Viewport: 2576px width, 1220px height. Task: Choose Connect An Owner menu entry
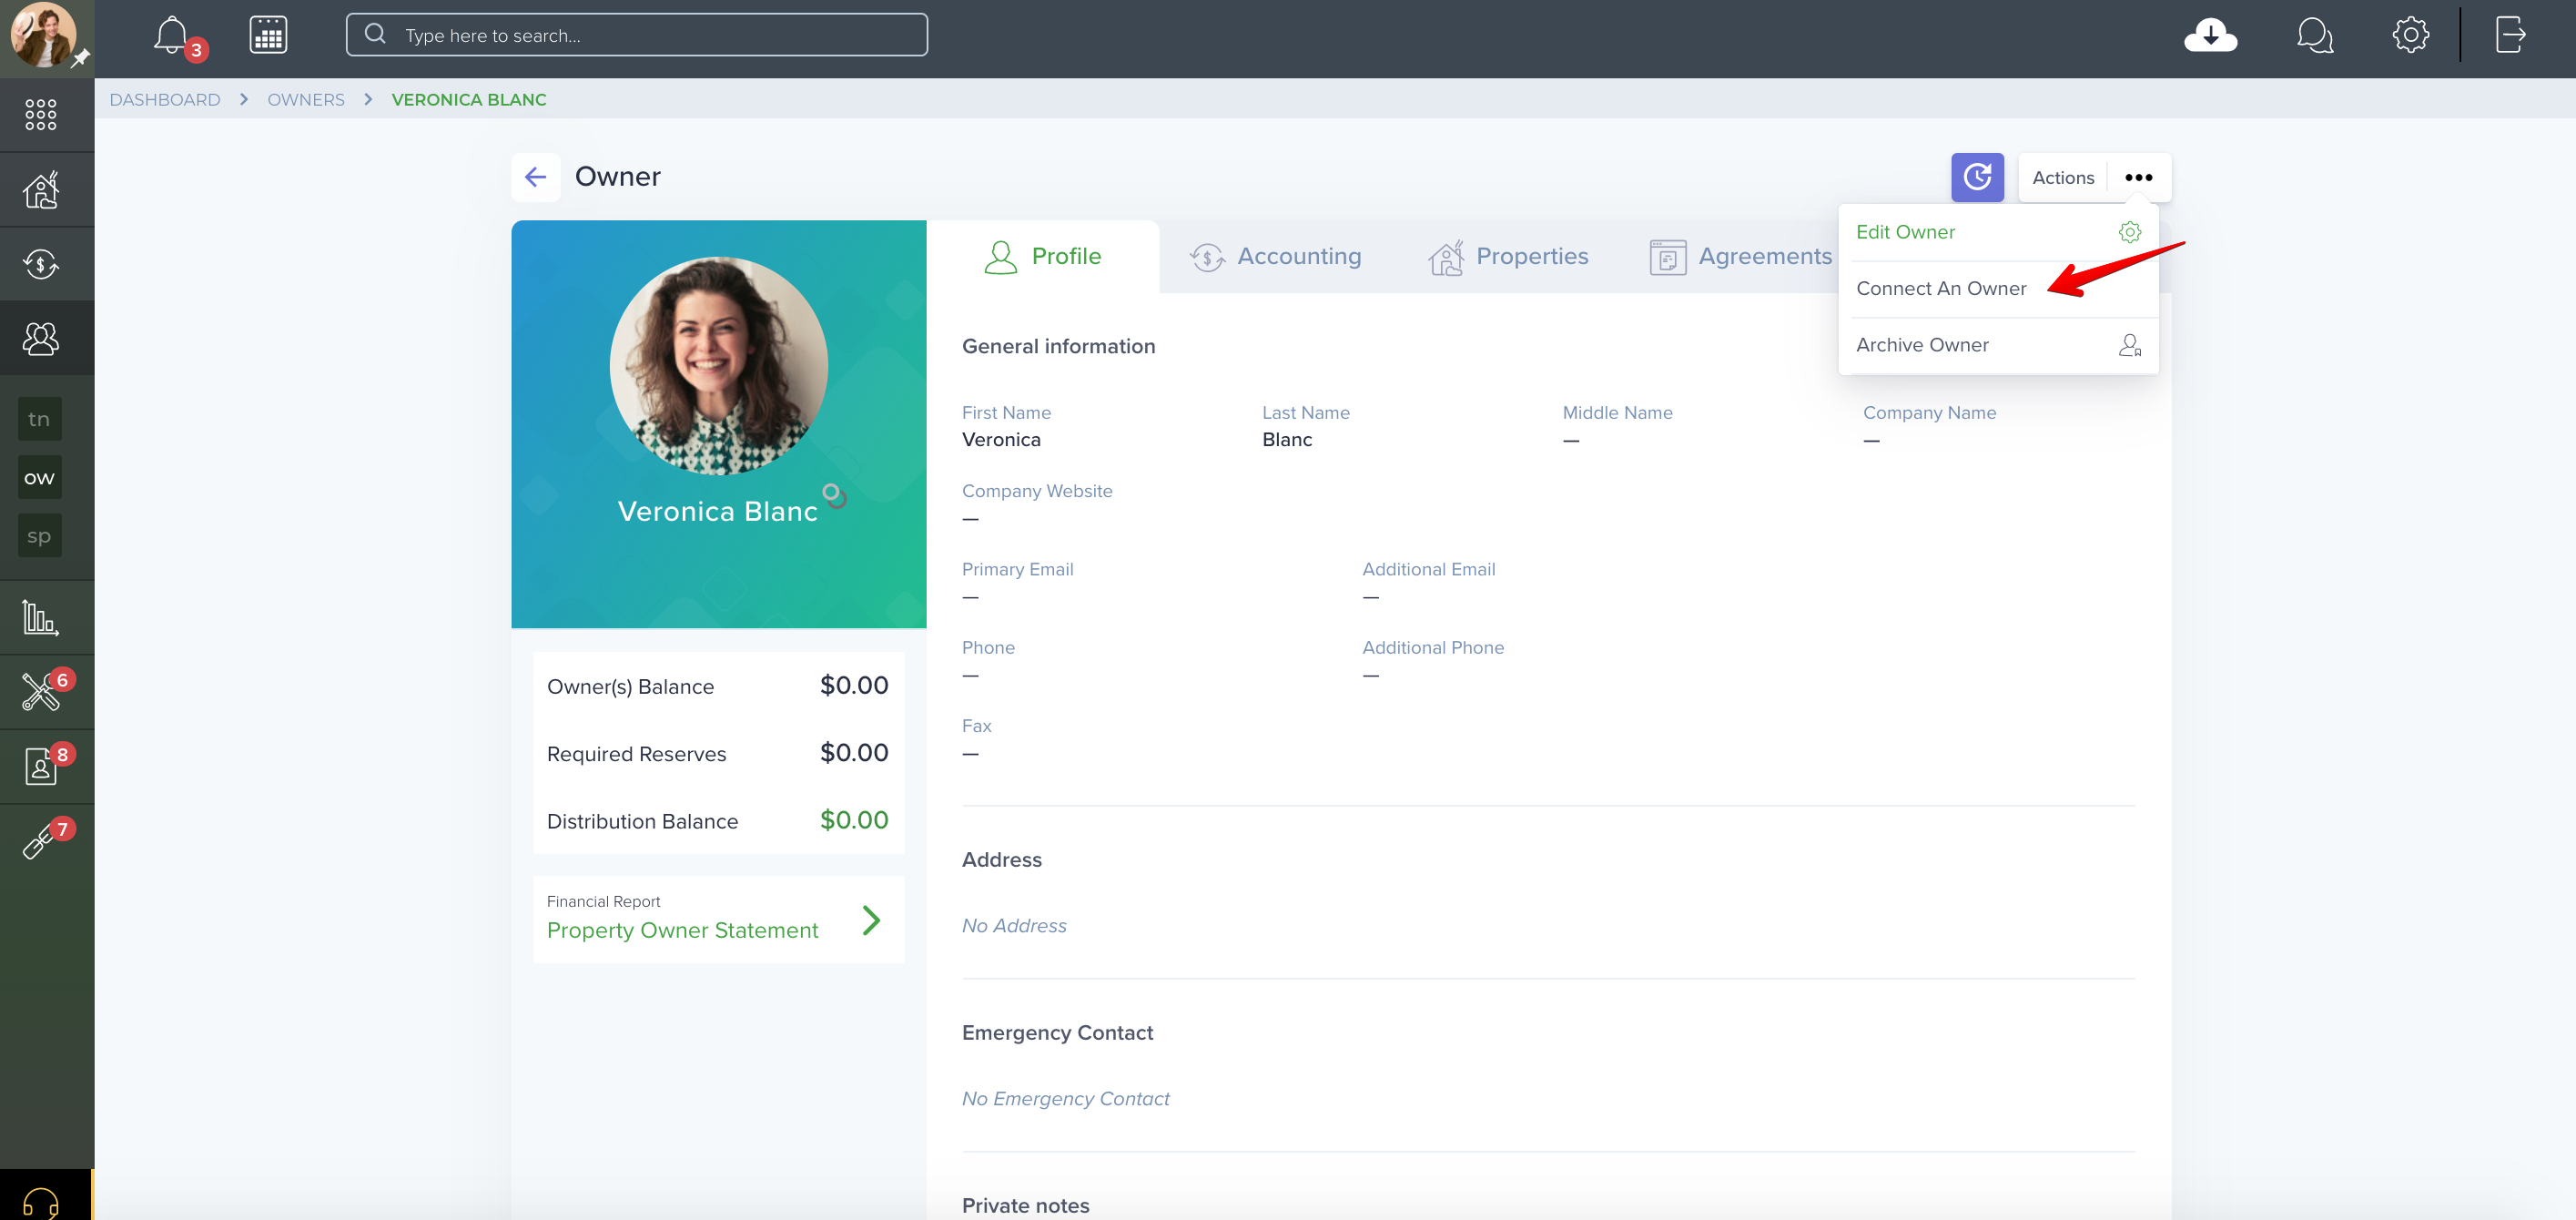(x=1997, y=288)
